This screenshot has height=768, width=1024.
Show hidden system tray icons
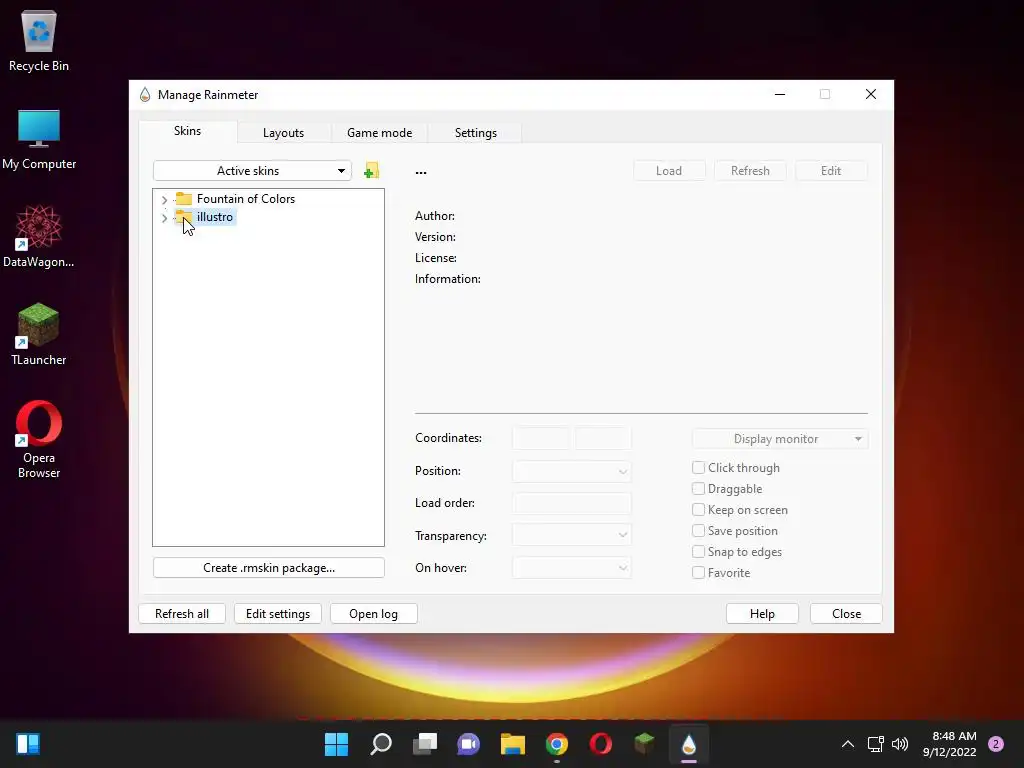coord(847,744)
